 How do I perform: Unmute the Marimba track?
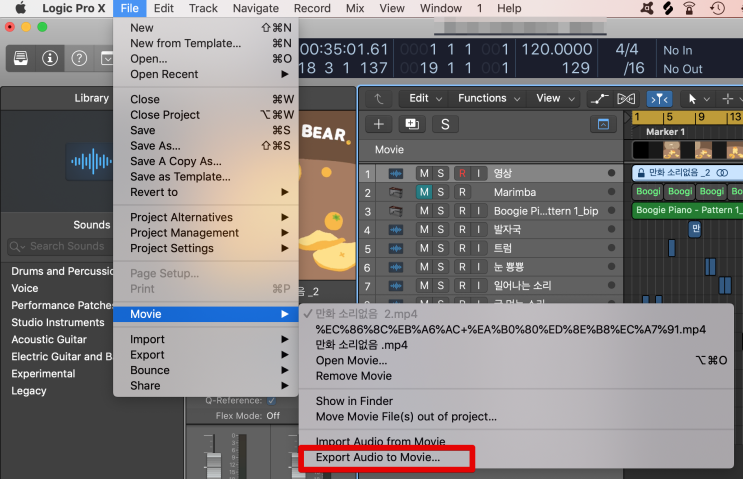(x=424, y=192)
